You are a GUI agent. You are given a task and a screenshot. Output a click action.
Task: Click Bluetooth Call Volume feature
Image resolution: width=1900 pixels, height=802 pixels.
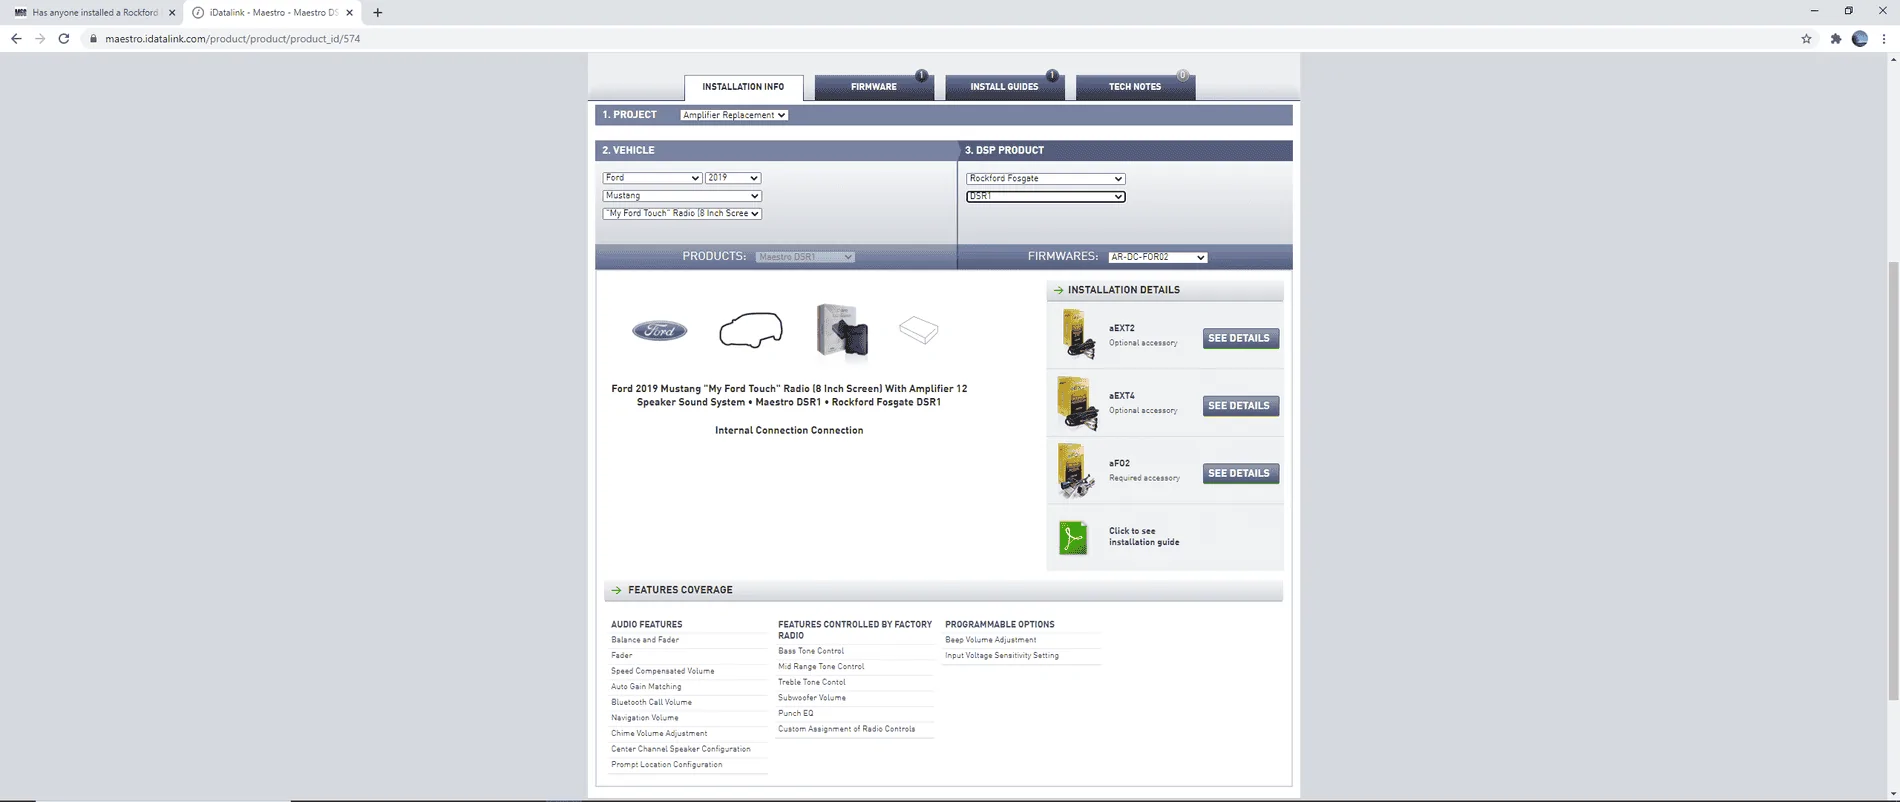pos(651,702)
